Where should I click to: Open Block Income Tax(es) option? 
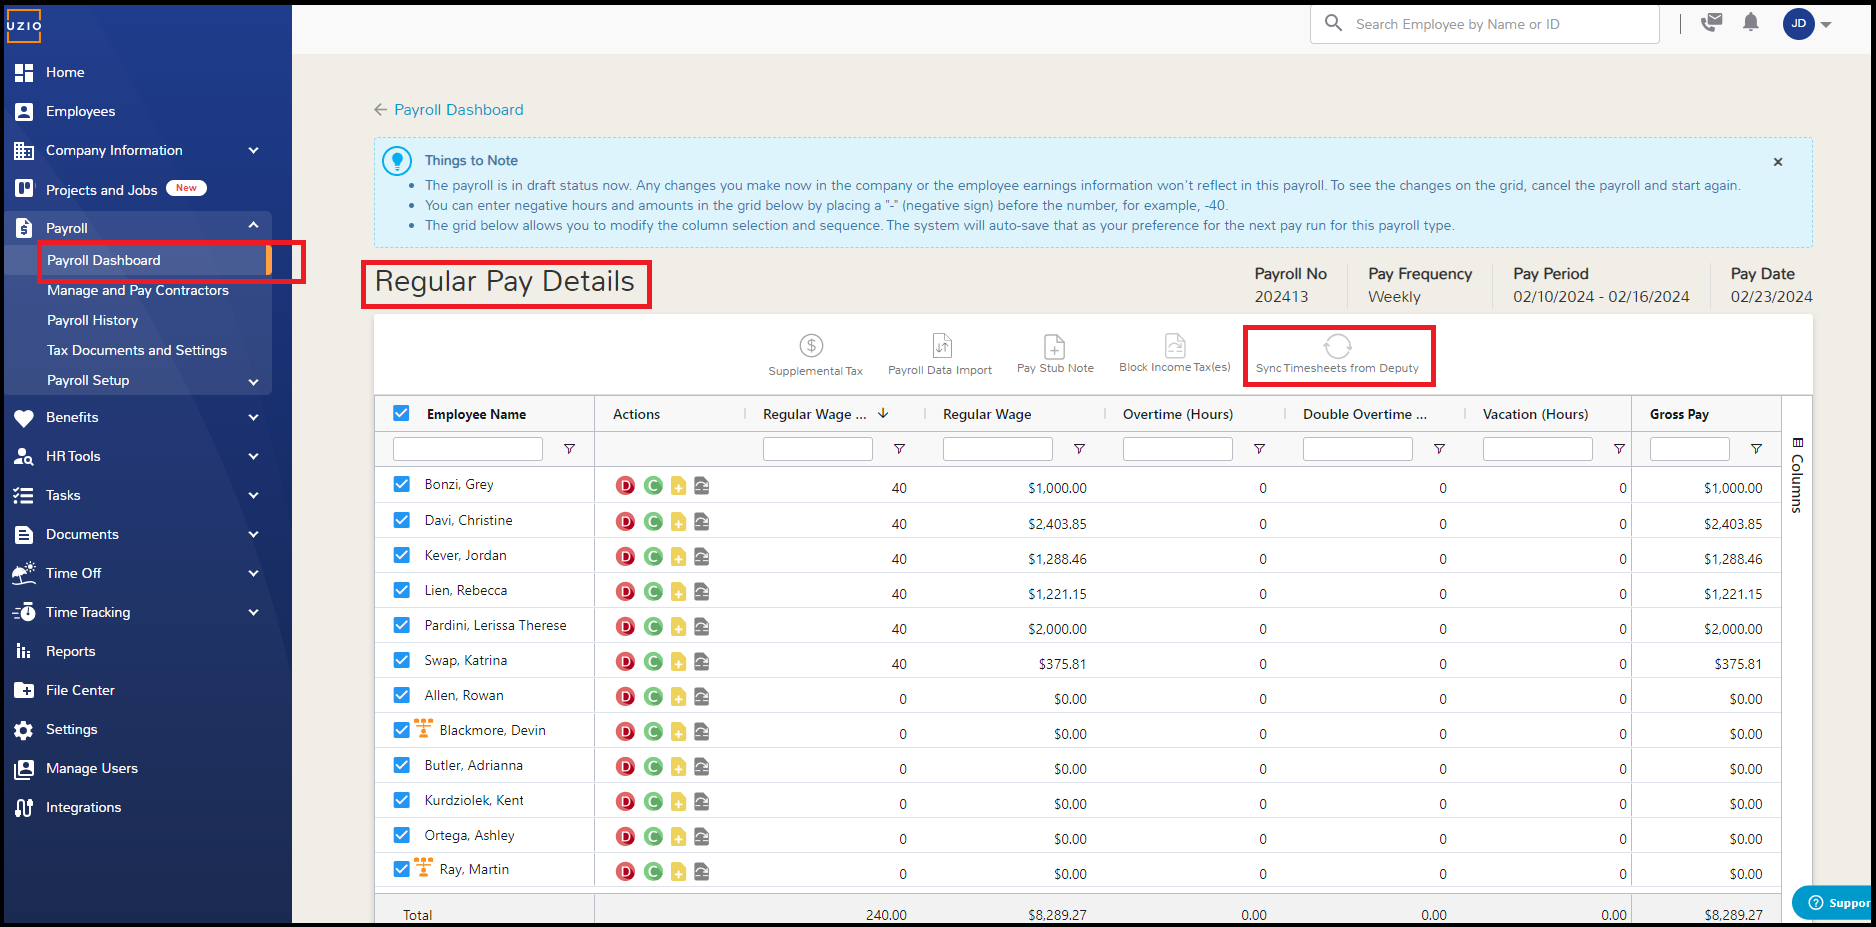point(1175,355)
